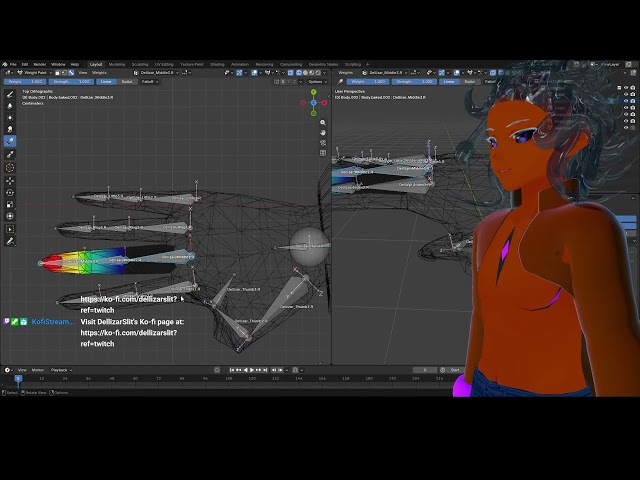
Task: Switch to the Animation workspace tab
Action: (240, 64)
